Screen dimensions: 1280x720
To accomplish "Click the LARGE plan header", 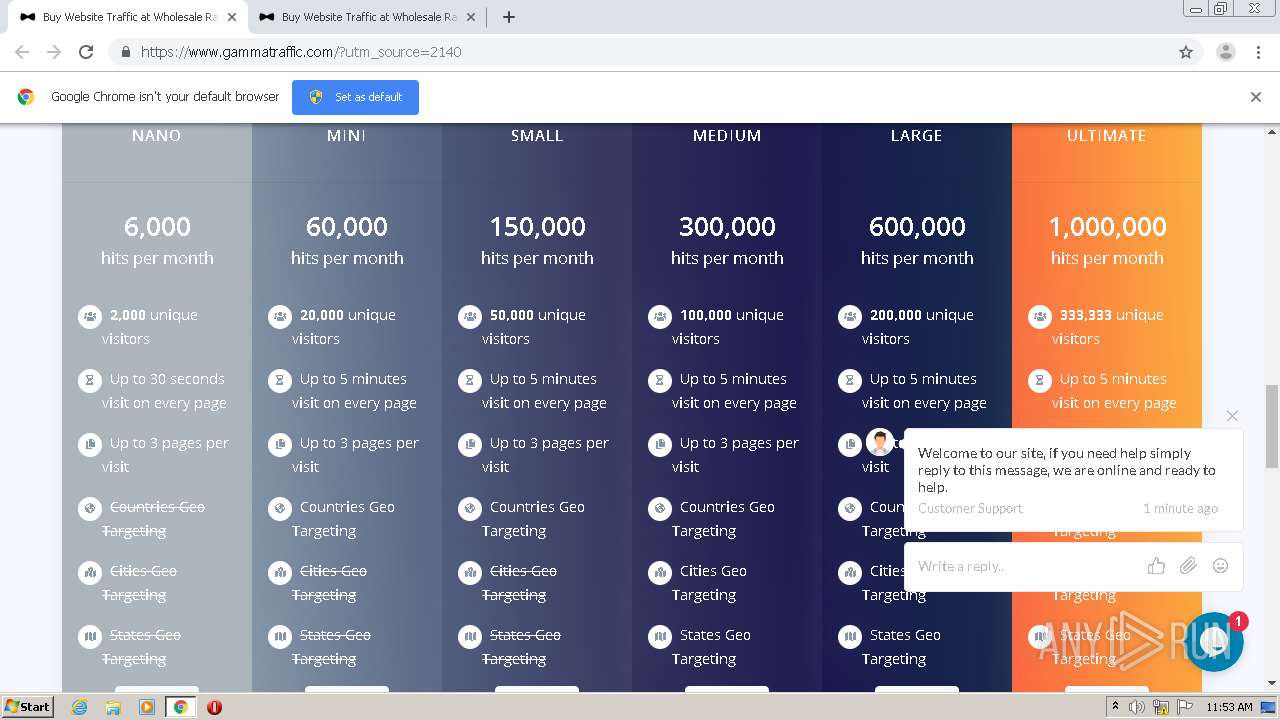I will pos(917,135).
